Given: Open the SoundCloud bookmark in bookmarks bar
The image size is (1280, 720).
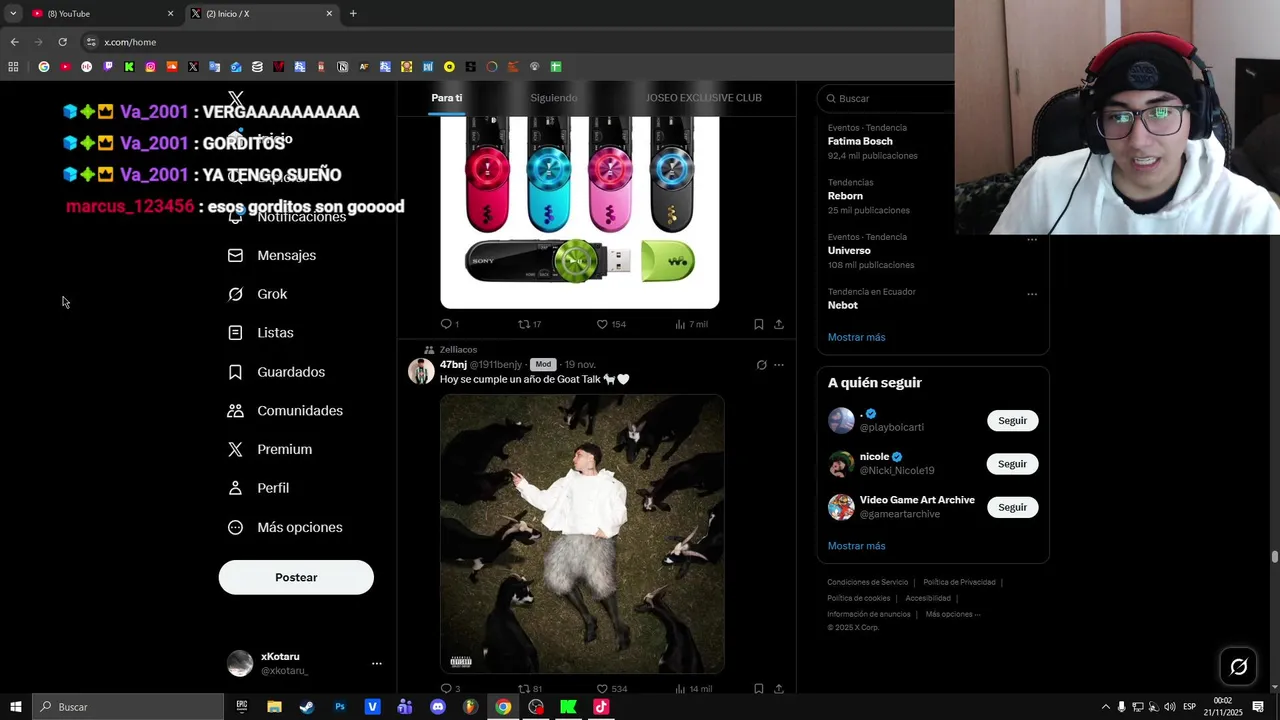Looking at the screenshot, I should (x=172, y=67).
